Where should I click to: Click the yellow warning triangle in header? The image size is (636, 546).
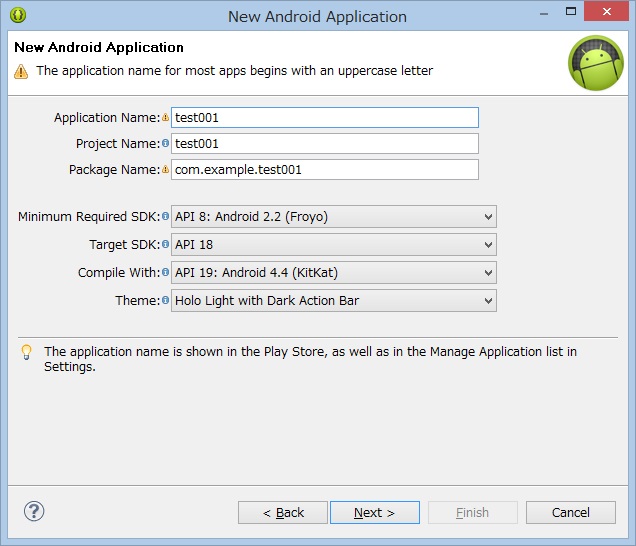tap(21, 71)
